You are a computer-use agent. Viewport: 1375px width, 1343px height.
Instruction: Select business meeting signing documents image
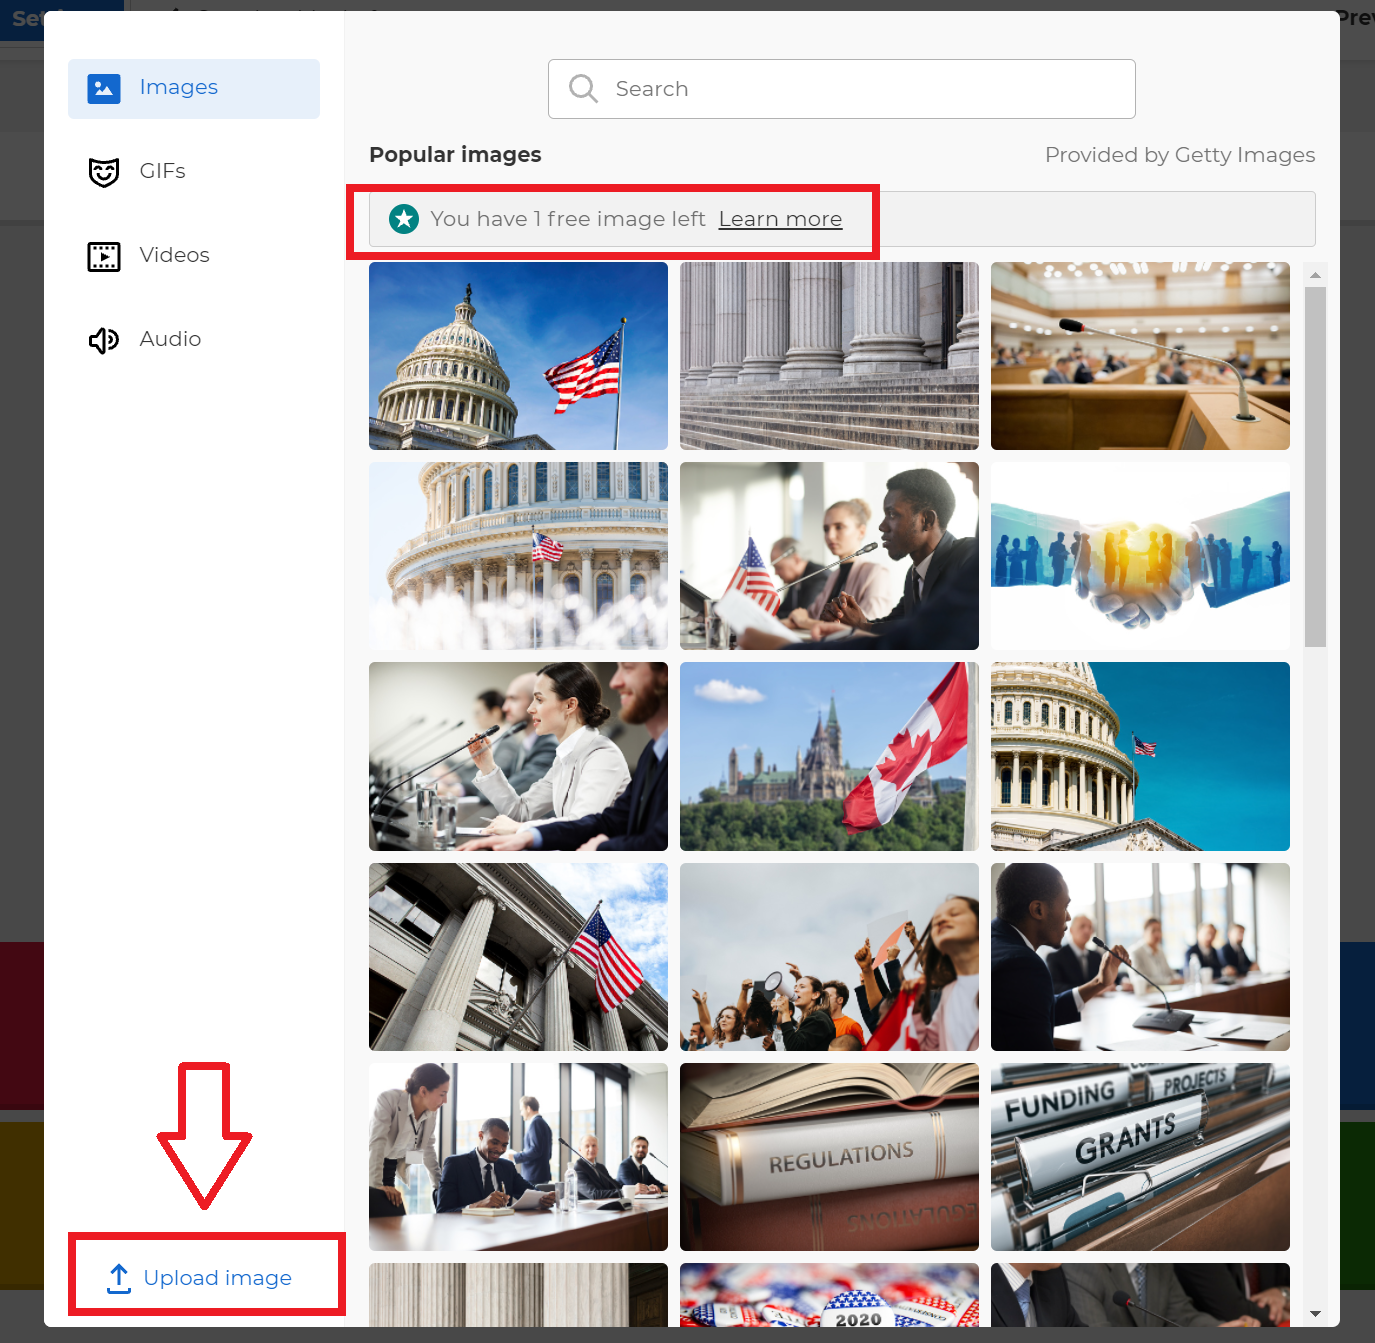[518, 1157]
